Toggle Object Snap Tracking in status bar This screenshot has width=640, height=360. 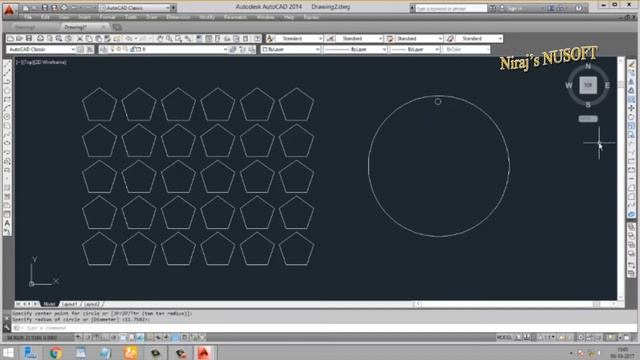(140, 338)
